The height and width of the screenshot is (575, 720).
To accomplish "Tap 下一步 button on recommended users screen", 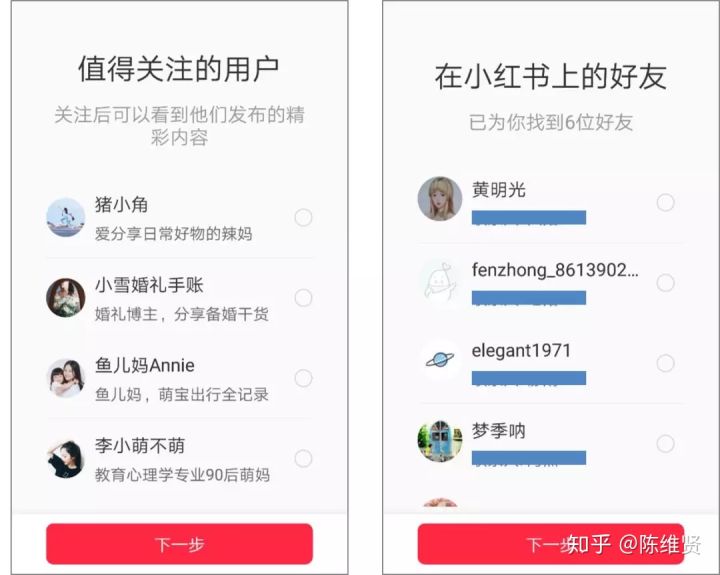I will [180, 544].
